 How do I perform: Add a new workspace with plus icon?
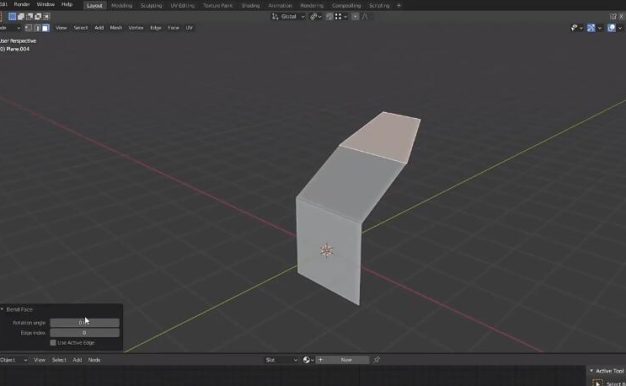pos(398,6)
